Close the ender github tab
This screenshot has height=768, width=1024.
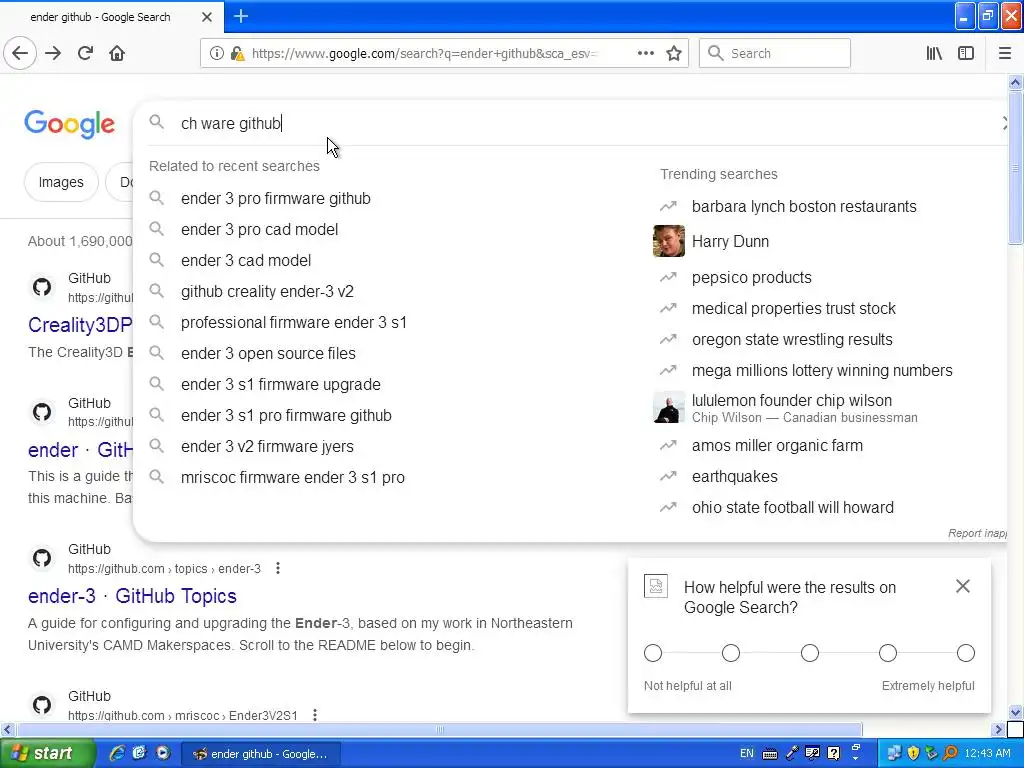point(206,17)
